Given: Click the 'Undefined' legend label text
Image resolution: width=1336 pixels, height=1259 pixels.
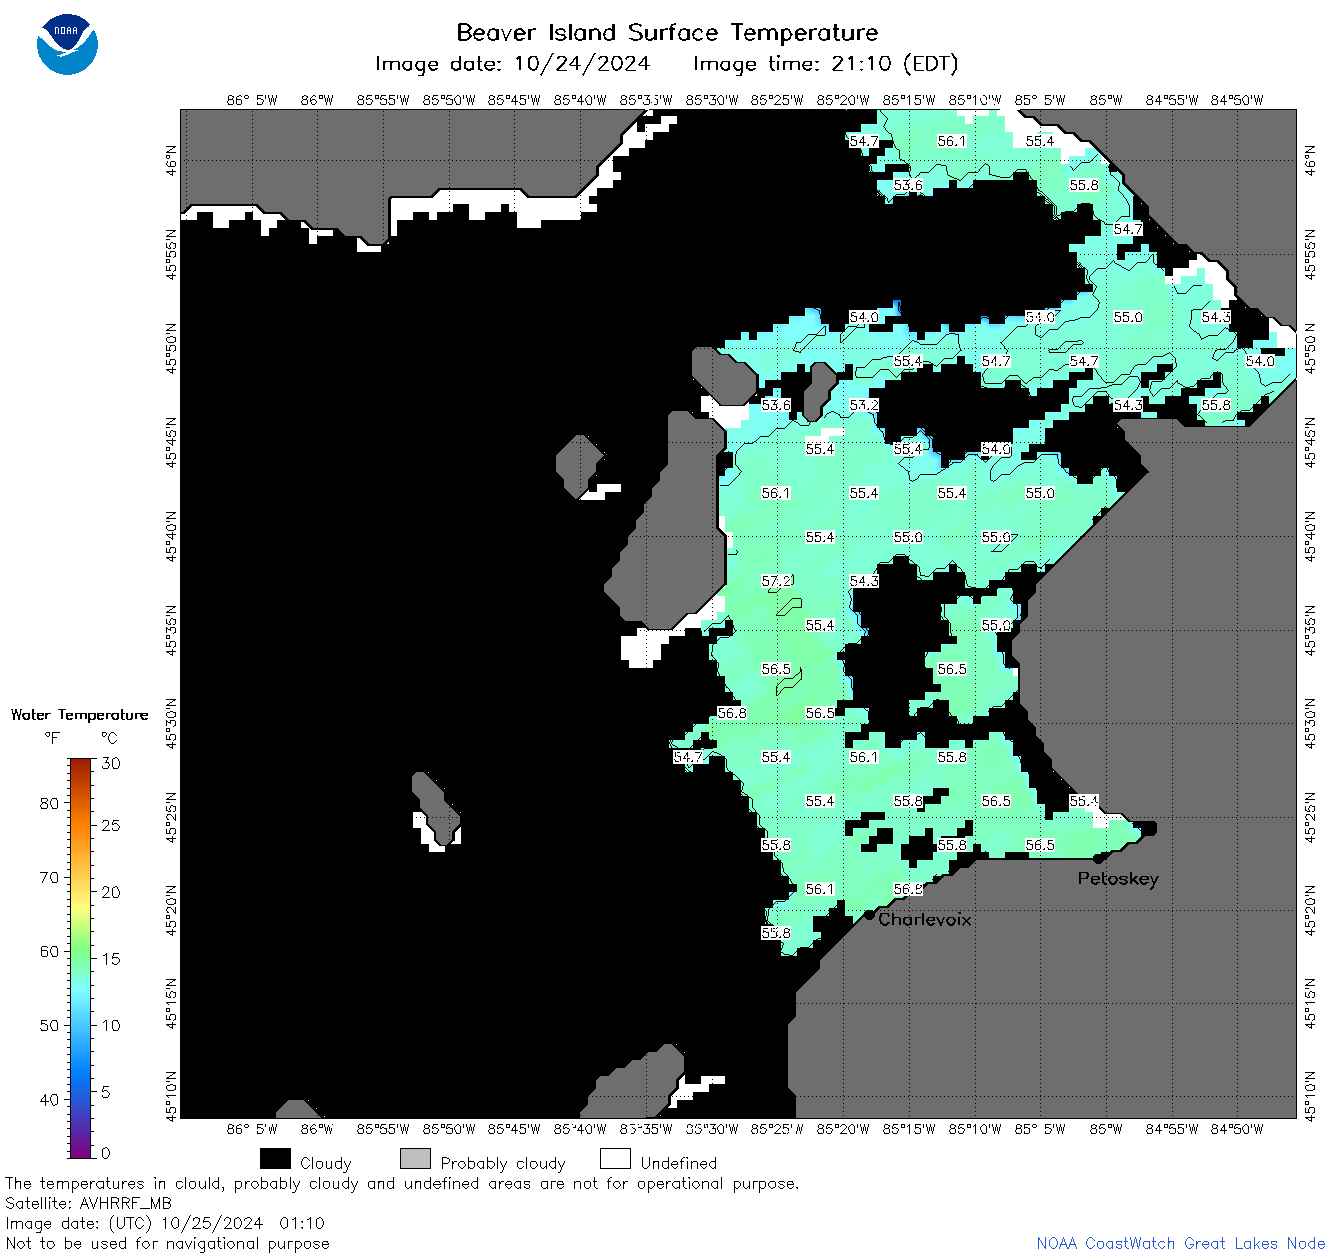Looking at the screenshot, I should point(679,1163).
